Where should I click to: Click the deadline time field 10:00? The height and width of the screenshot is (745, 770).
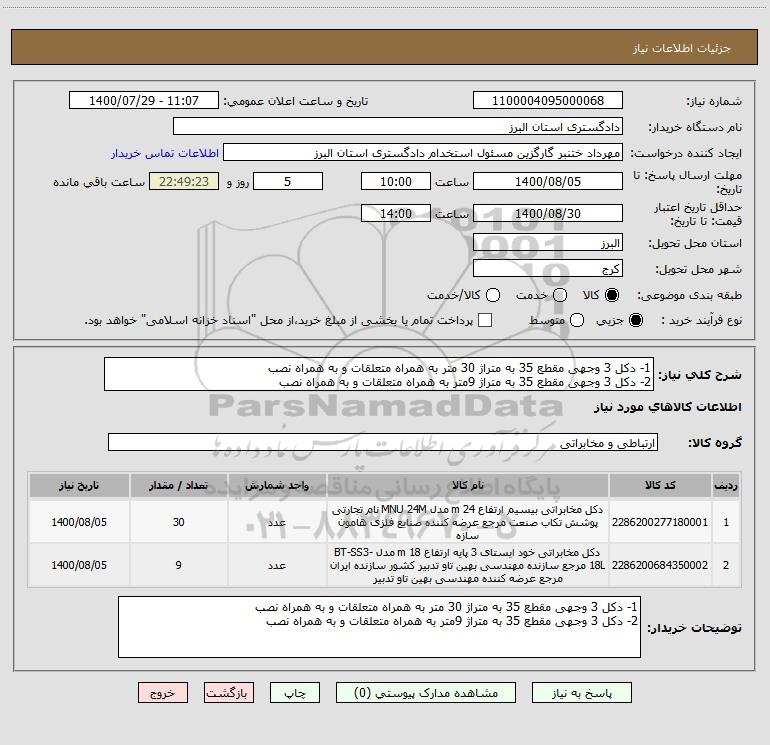point(396,181)
